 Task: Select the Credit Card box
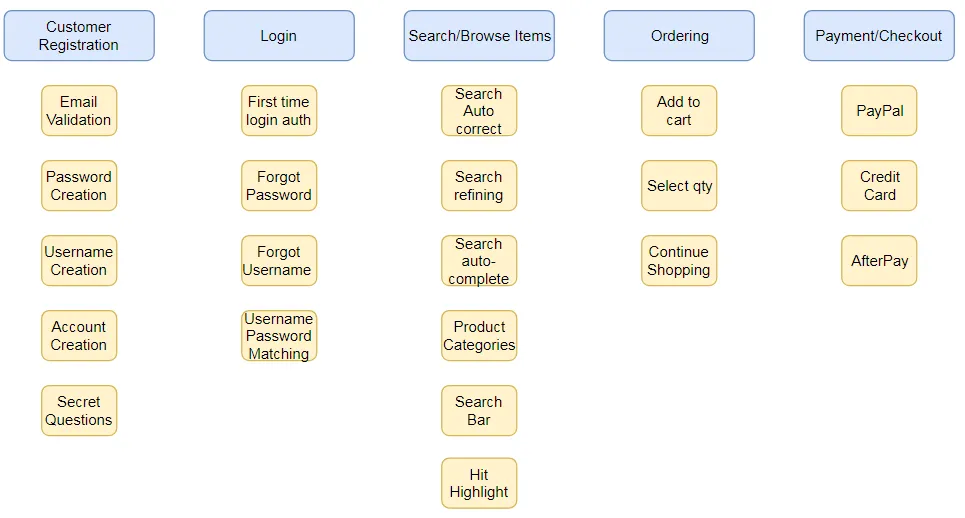pyautogui.click(x=879, y=186)
